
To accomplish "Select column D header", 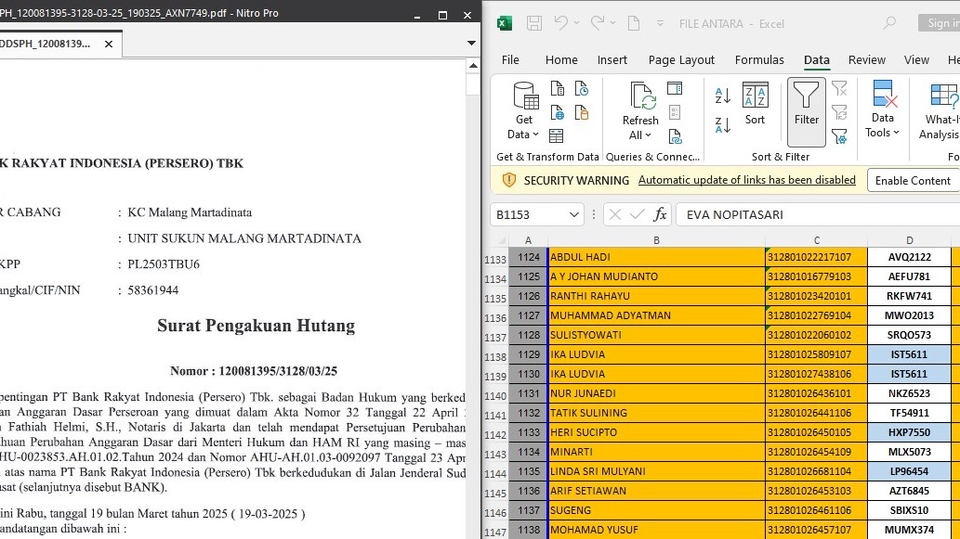I will coord(909,241).
